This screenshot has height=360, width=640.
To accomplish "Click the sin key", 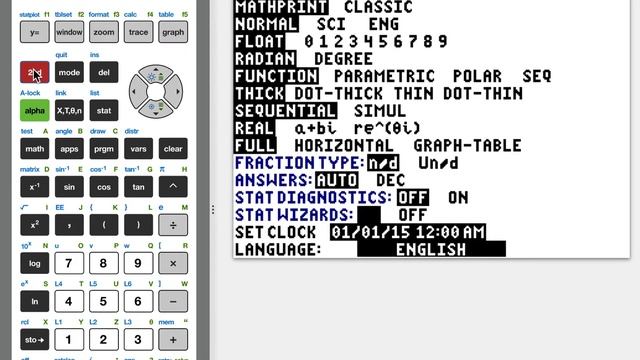I will point(69,187).
